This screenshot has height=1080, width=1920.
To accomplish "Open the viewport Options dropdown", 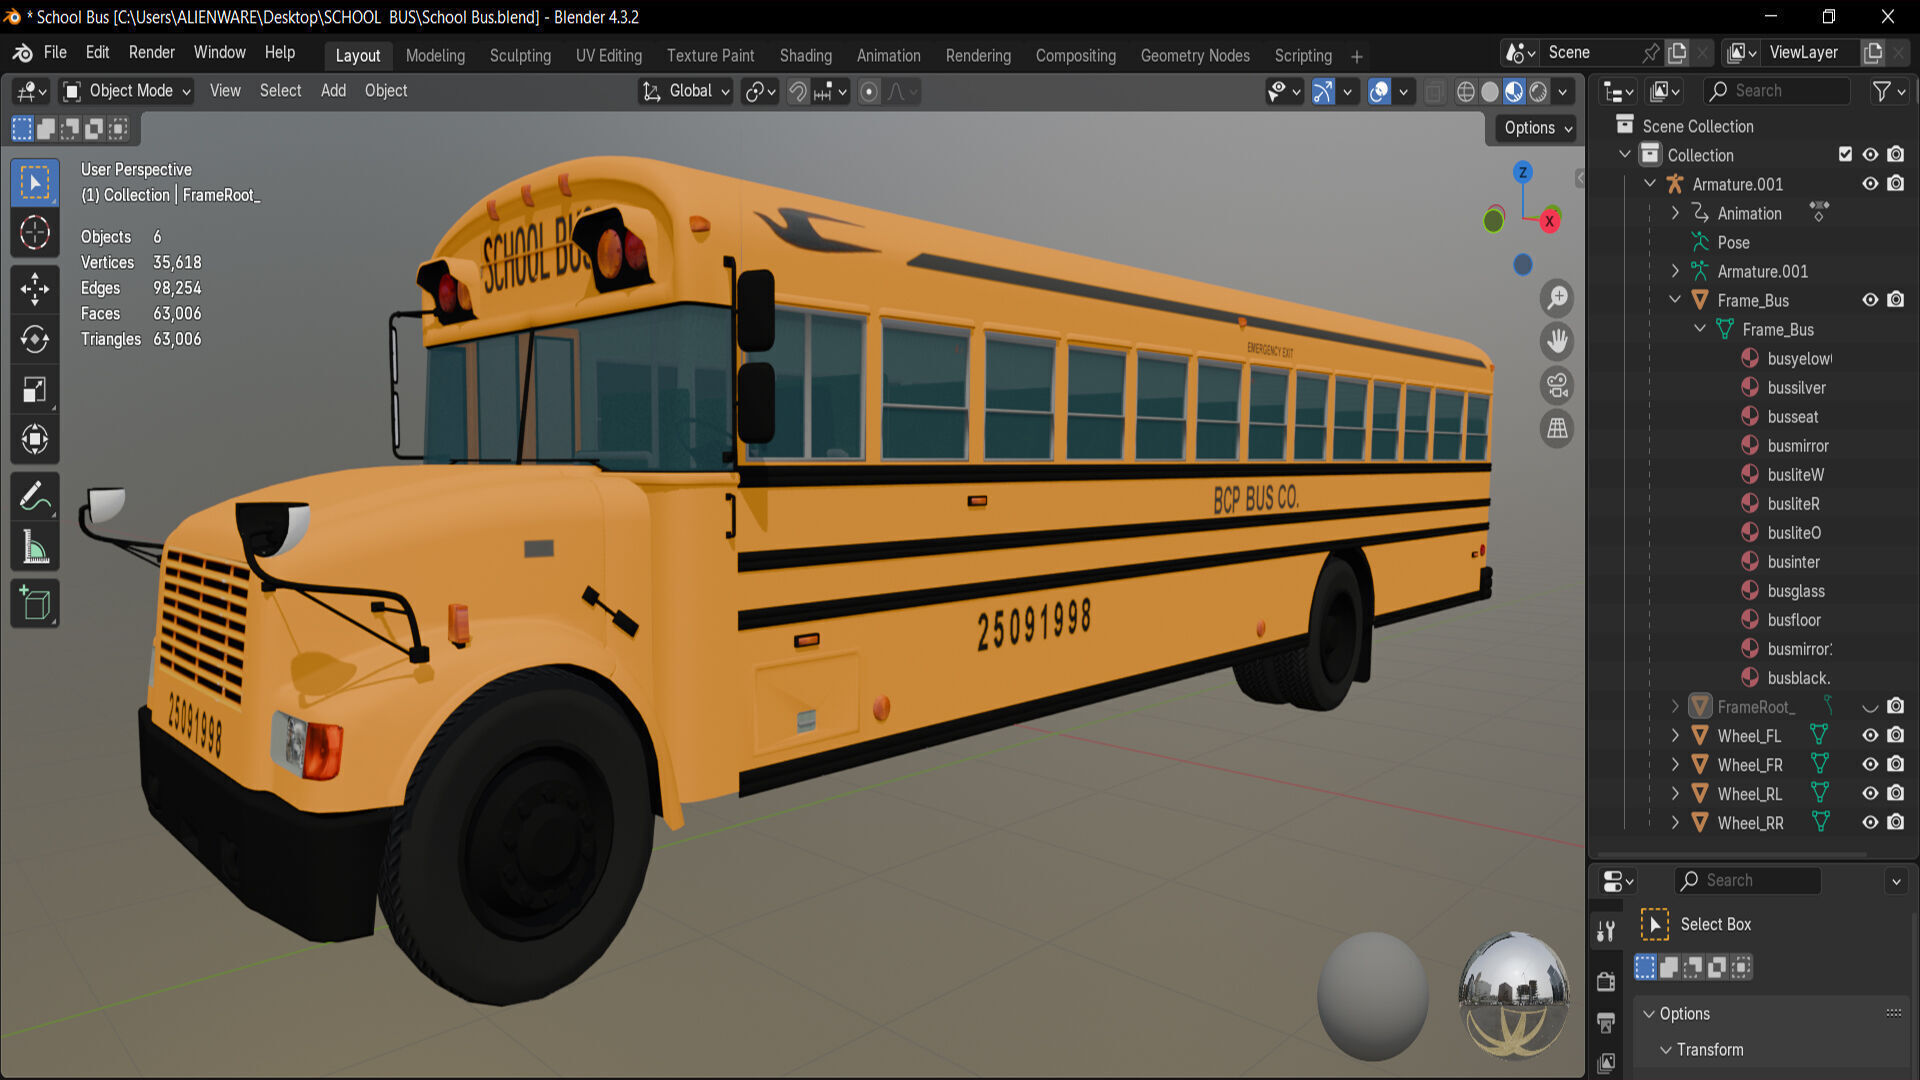I will pos(1537,128).
